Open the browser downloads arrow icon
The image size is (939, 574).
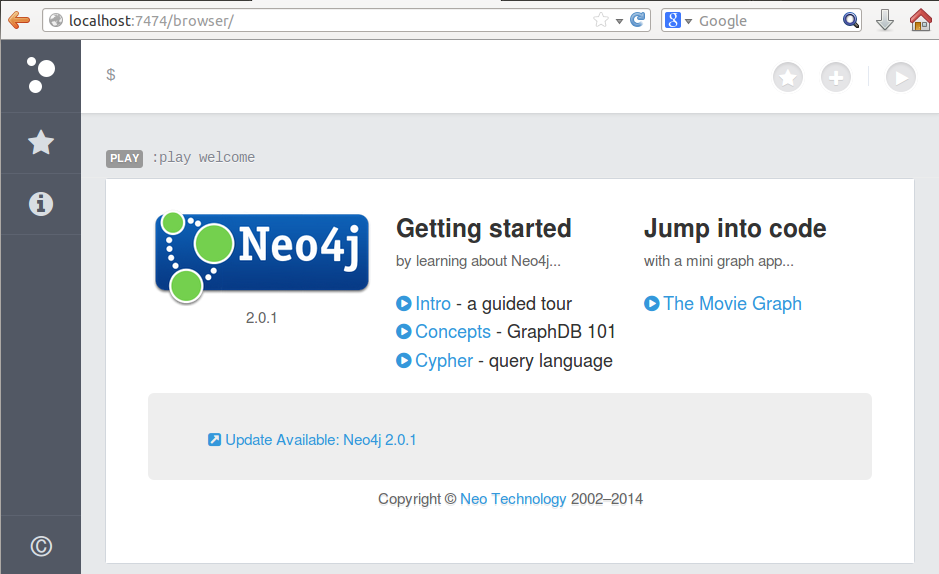coord(884,20)
